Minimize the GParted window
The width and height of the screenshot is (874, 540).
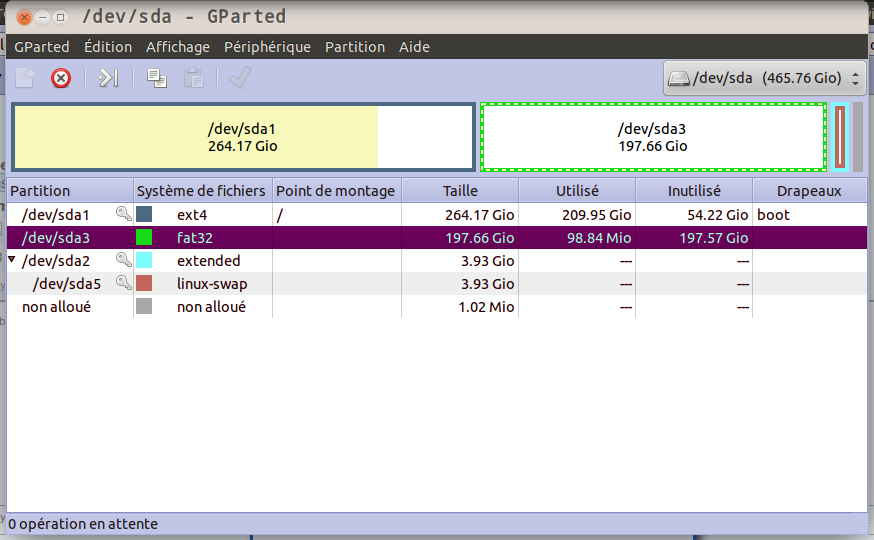click(x=42, y=17)
